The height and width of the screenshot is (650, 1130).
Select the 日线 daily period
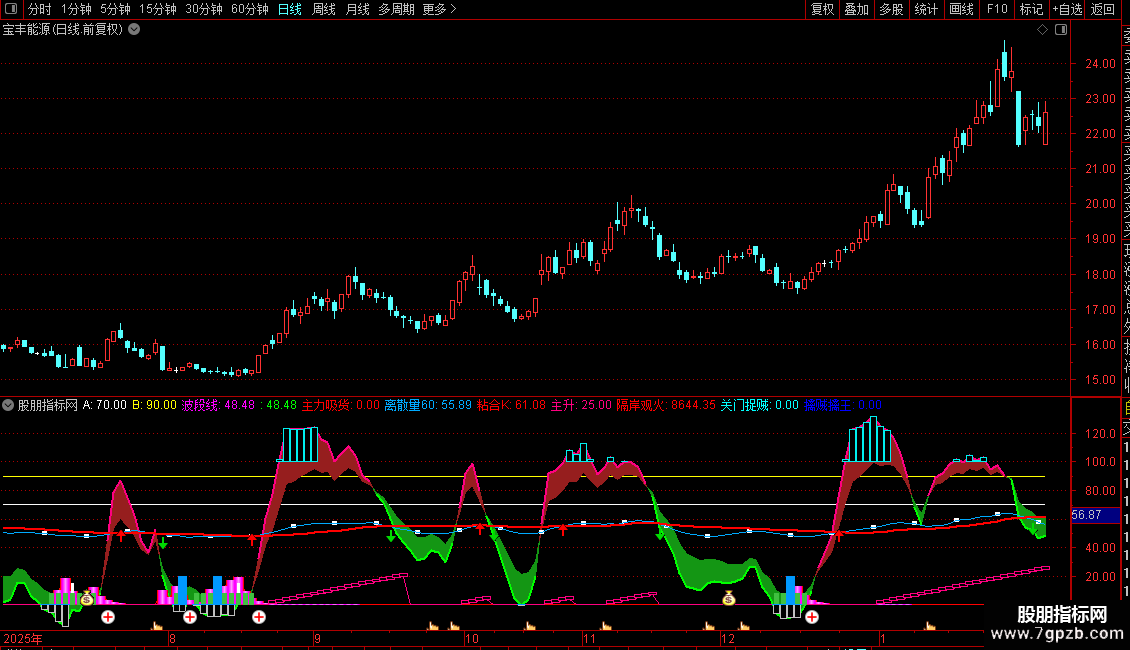[290, 9]
